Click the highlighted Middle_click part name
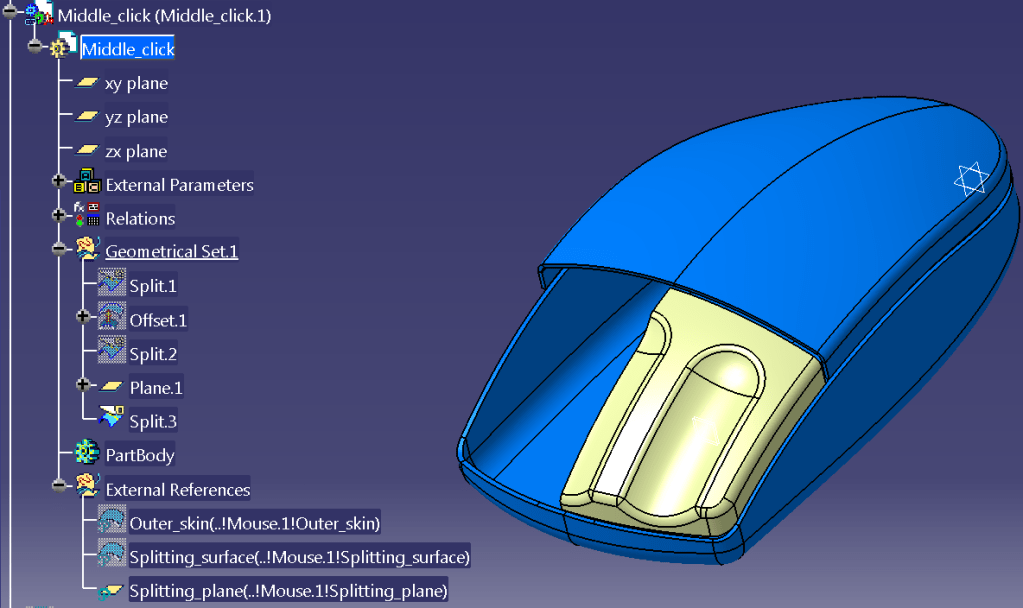 (128, 49)
